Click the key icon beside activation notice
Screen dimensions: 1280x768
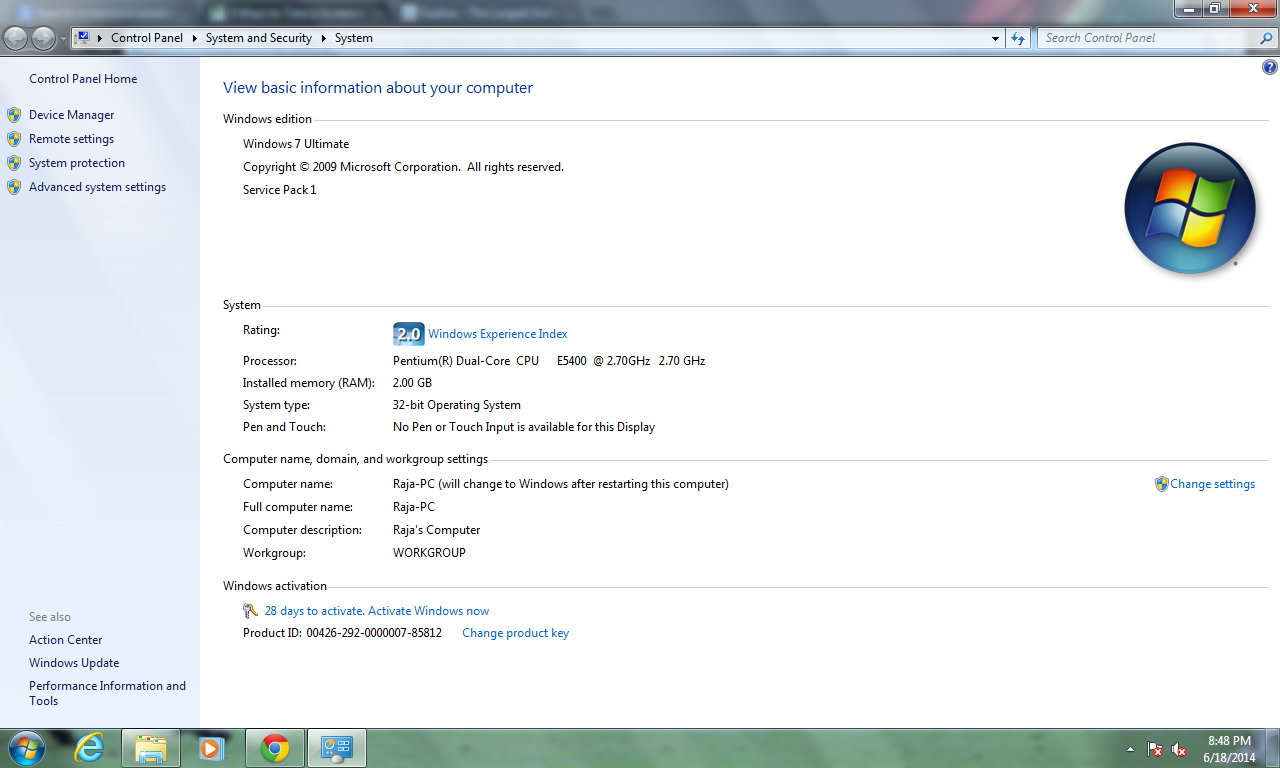coord(251,611)
